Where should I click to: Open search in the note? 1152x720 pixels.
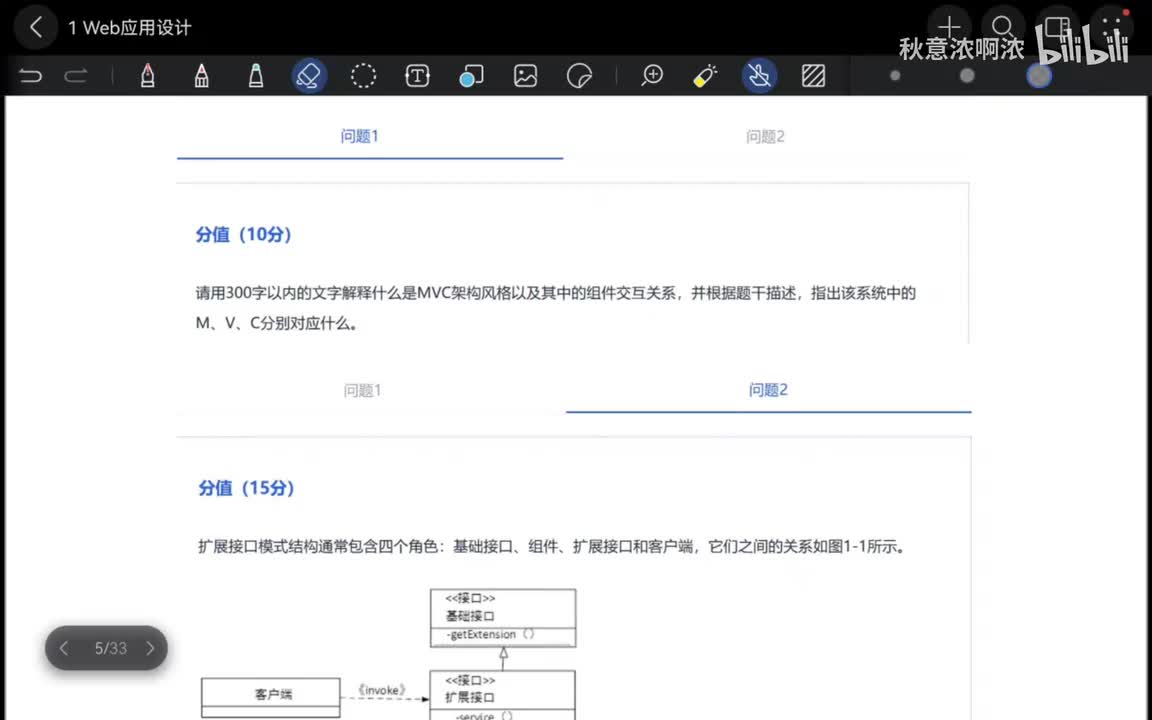click(1003, 28)
